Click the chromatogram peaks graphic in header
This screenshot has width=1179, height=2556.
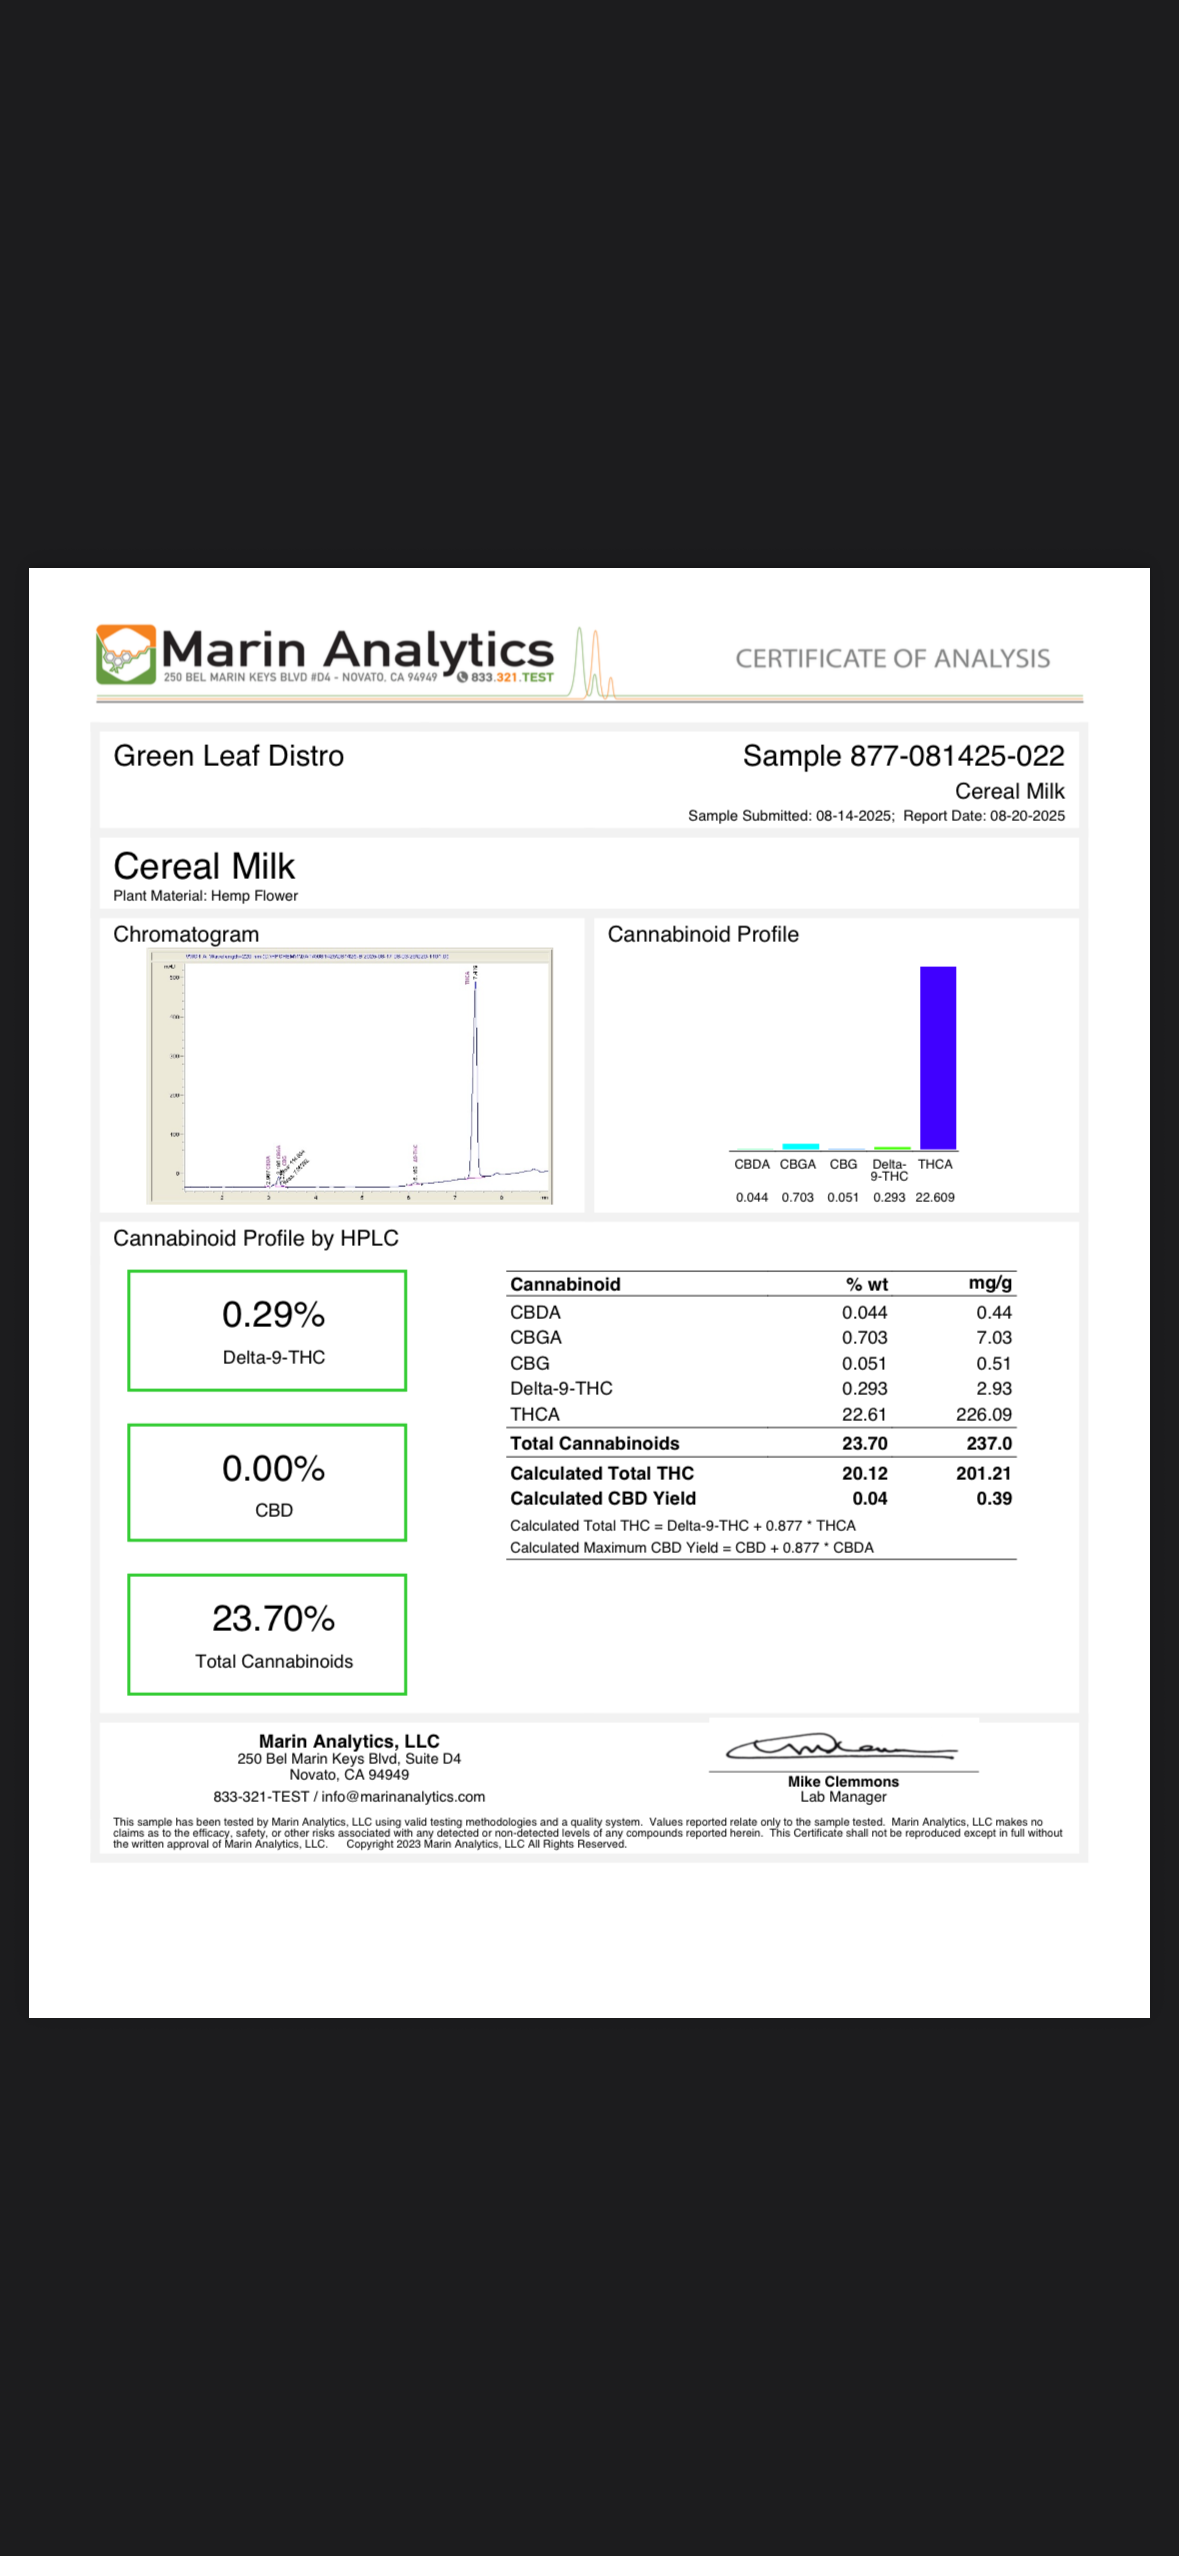[594, 662]
